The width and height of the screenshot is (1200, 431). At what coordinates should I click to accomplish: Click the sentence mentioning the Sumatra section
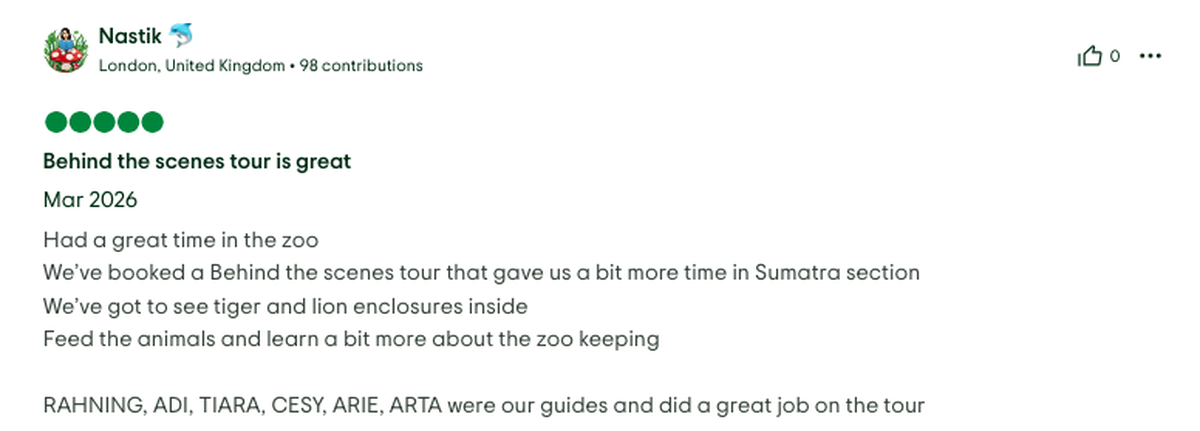481,272
